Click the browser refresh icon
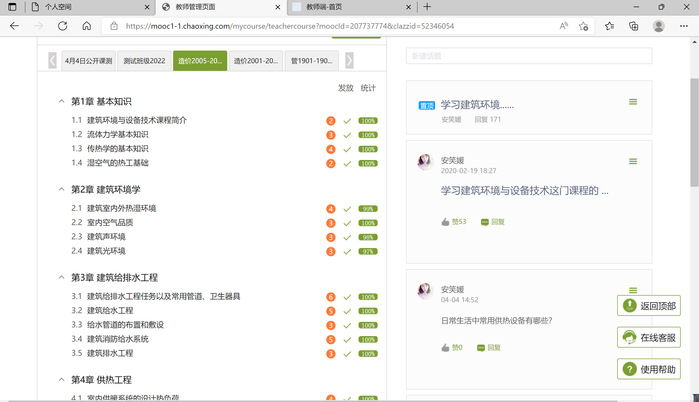The height and width of the screenshot is (402, 699). [x=62, y=26]
